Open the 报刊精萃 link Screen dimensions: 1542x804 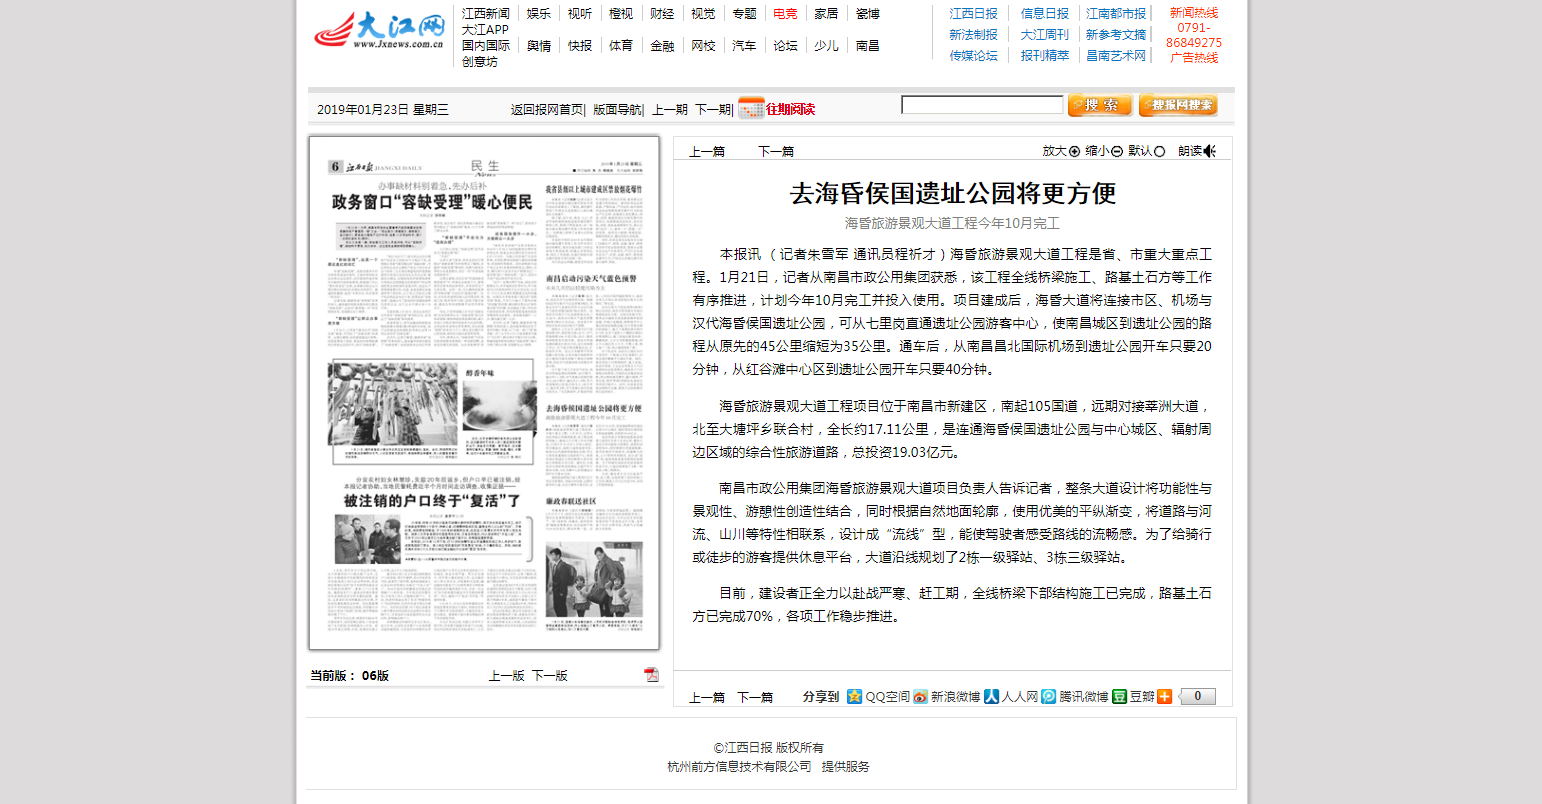pos(1045,56)
